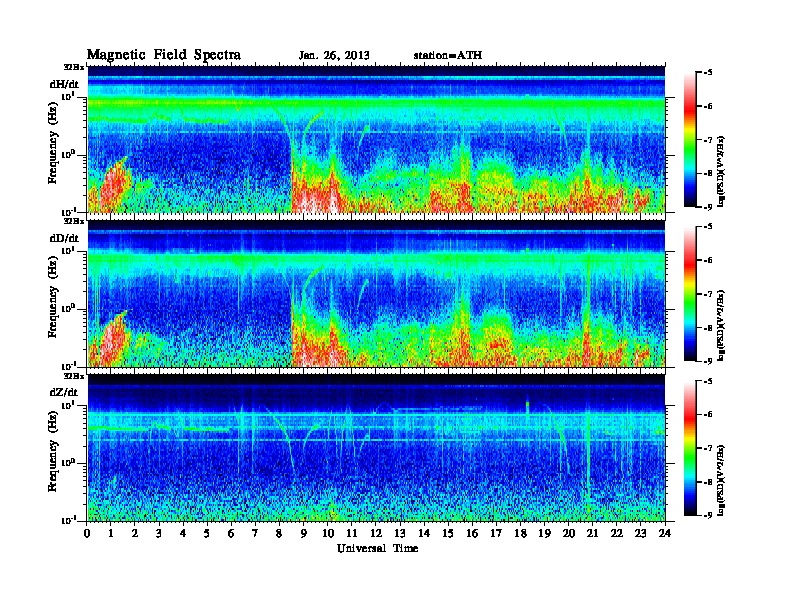Viewport: 792px width, 612px height.
Task: Click the 'Universal Time' axis label
Action: click(x=377, y=548)
